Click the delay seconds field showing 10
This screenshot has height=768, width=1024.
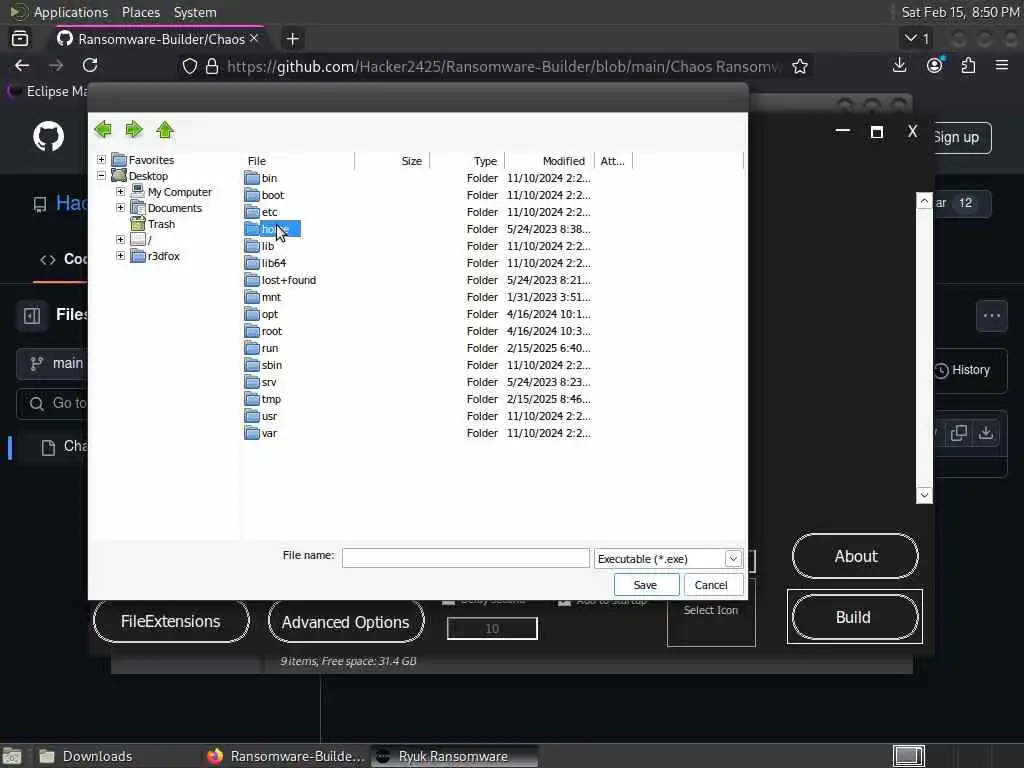click(x=492, y=628)
